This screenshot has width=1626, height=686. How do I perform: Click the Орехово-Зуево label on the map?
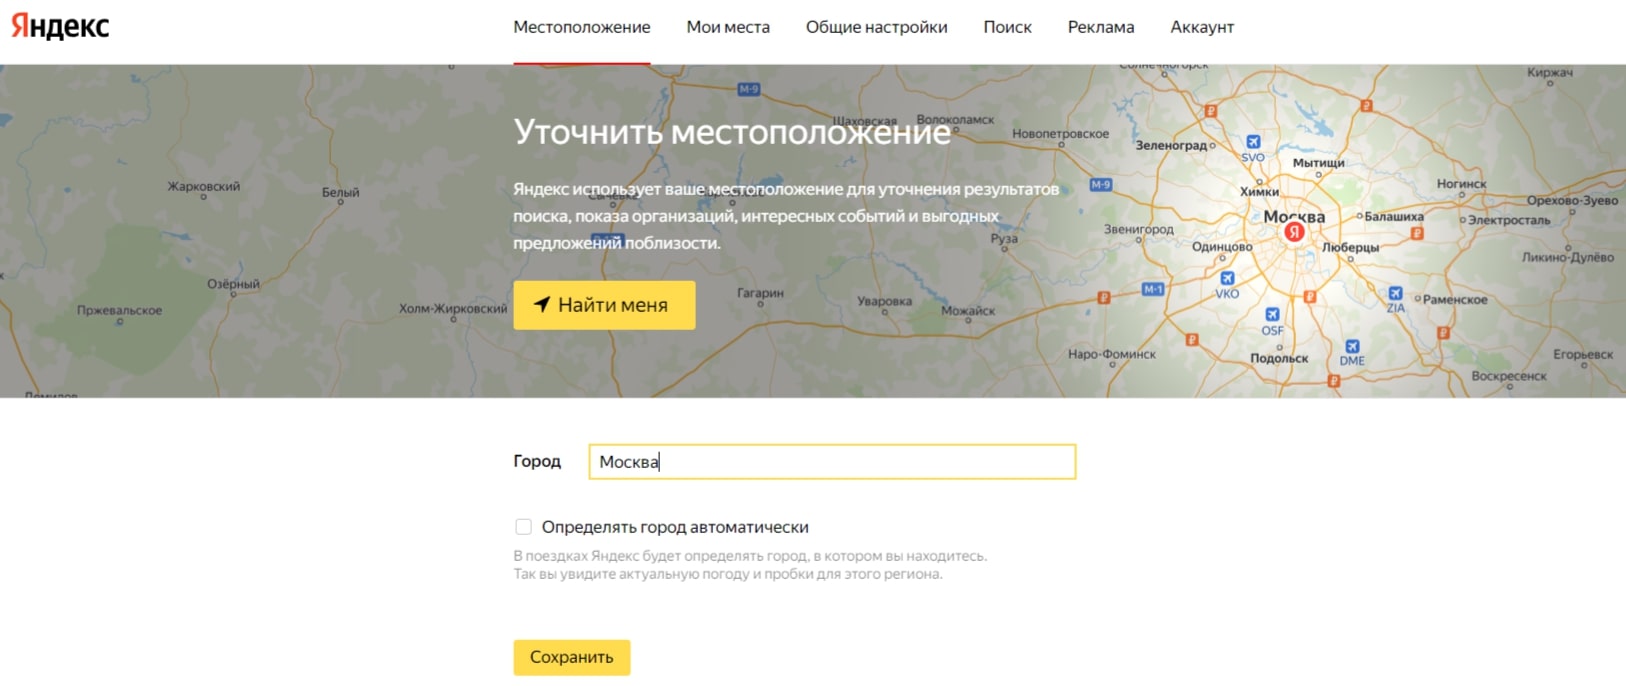[1572, 200]
